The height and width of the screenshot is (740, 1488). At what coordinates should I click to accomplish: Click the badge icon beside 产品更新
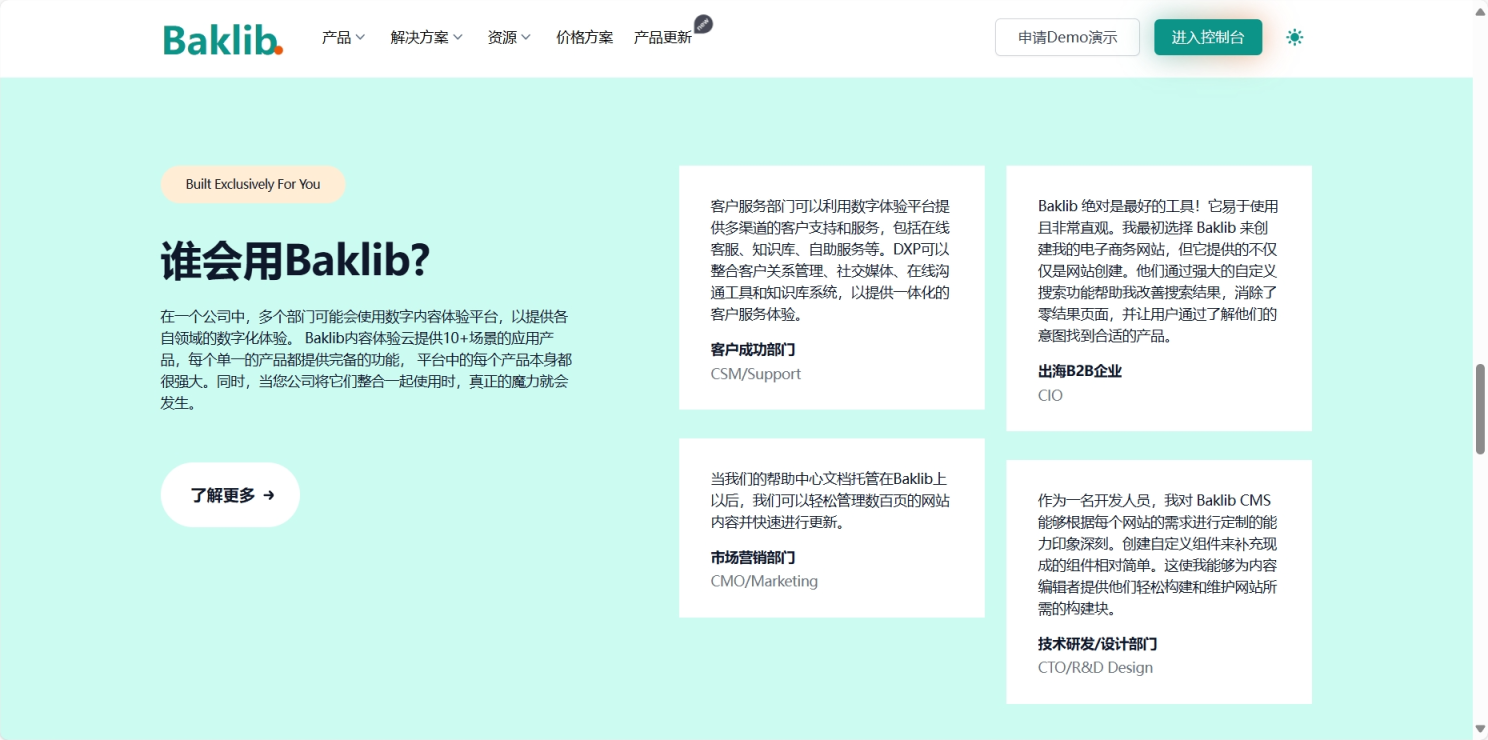pos(703,24)
